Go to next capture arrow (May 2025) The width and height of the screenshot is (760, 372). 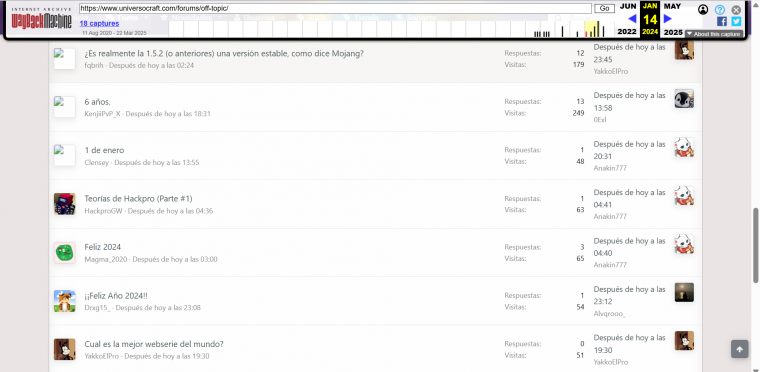(x=668, y=19)
